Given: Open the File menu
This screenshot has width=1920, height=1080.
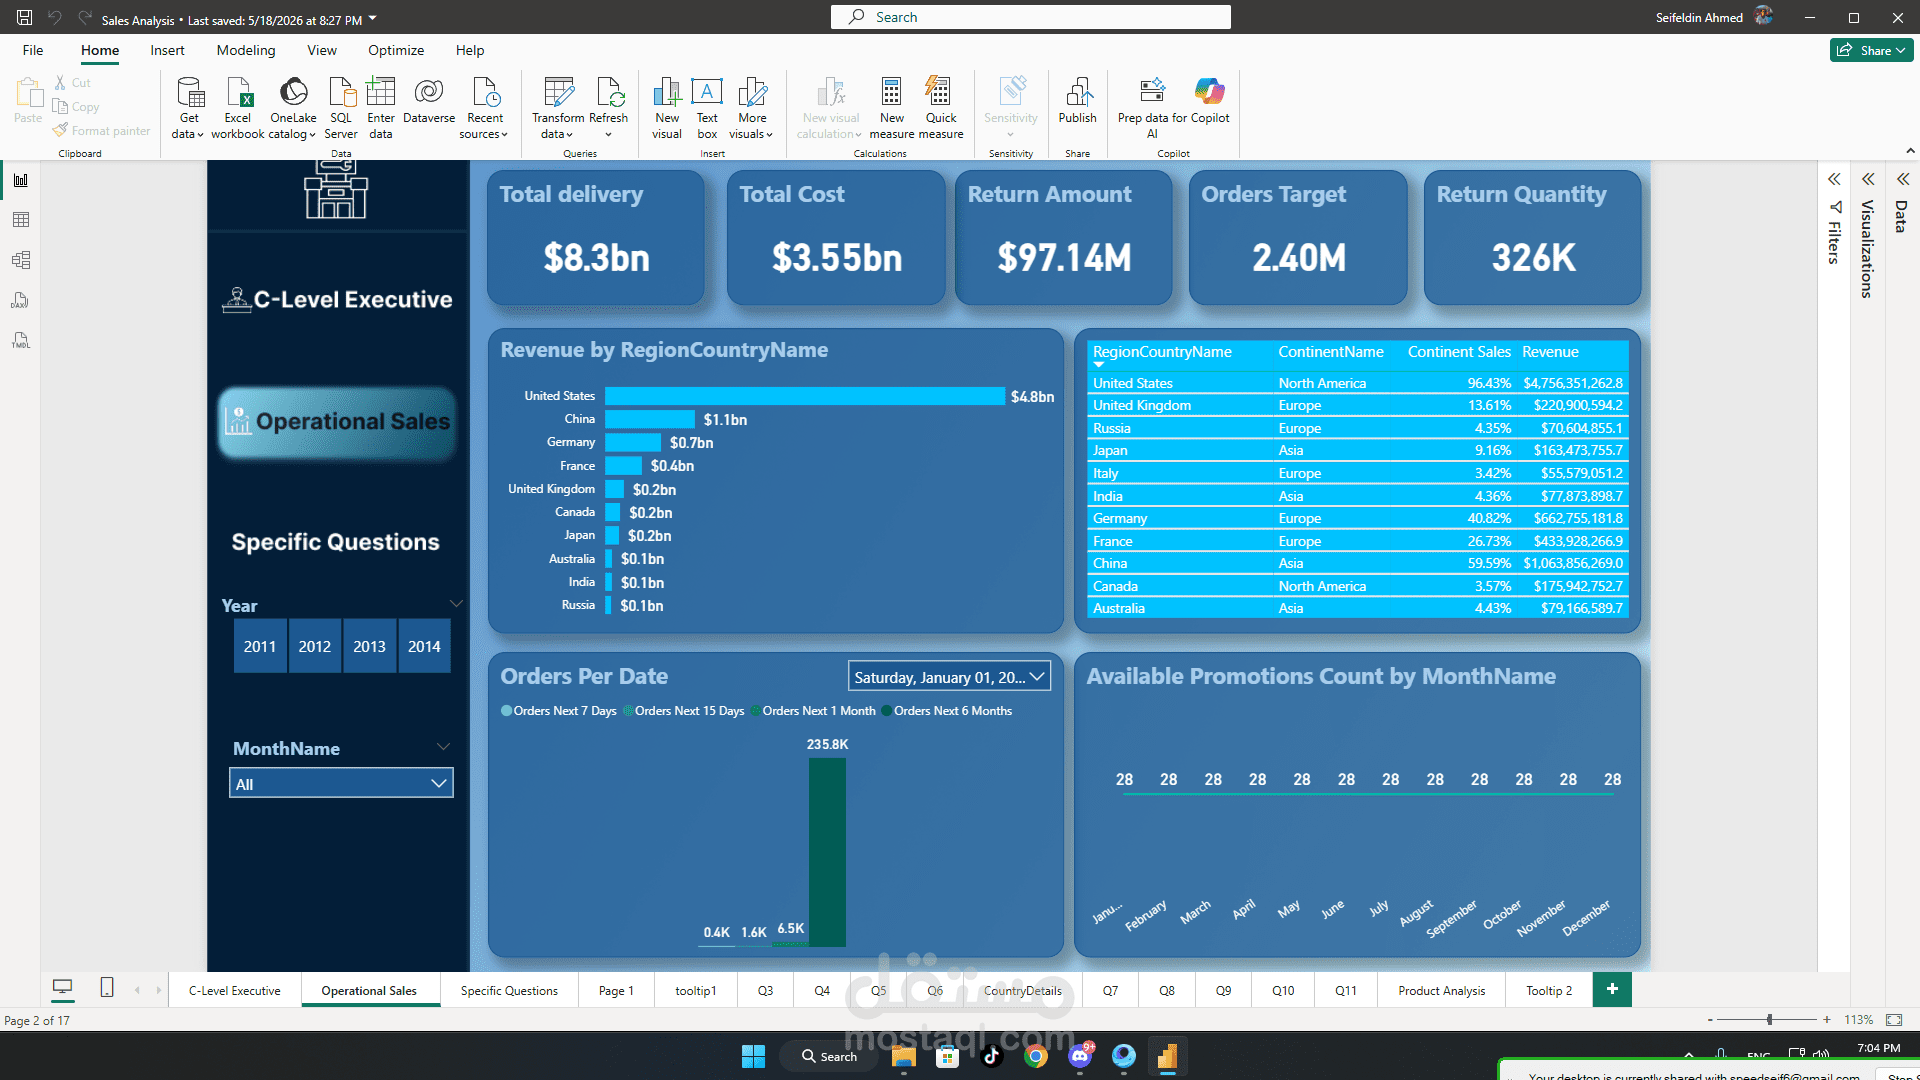Looking at the screenshot, I should point(33,50).
